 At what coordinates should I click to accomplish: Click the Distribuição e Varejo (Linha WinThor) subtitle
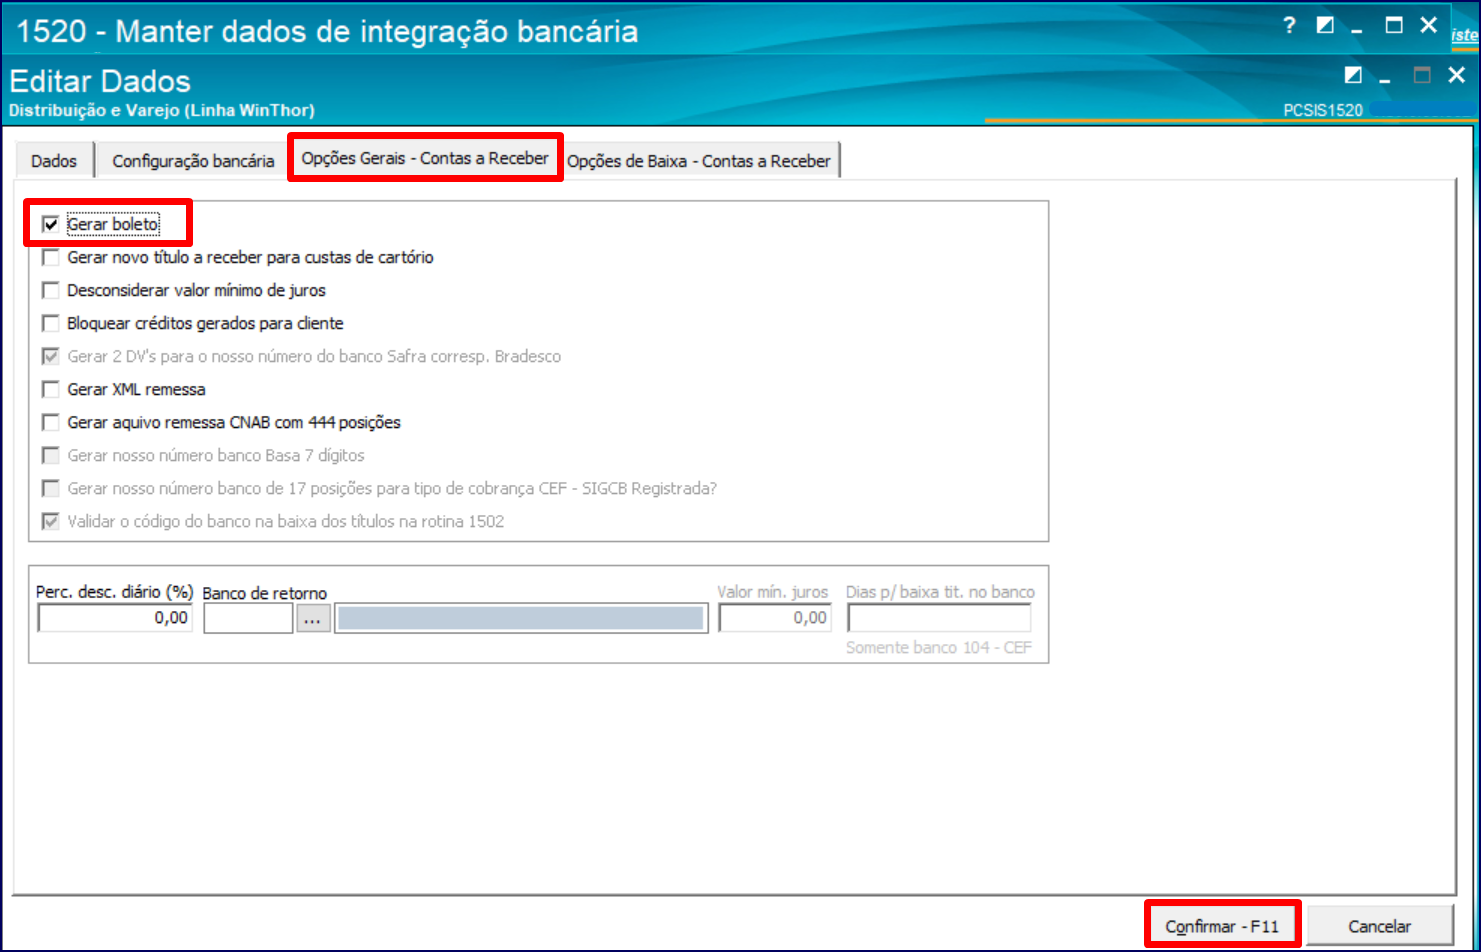[162, 110]
